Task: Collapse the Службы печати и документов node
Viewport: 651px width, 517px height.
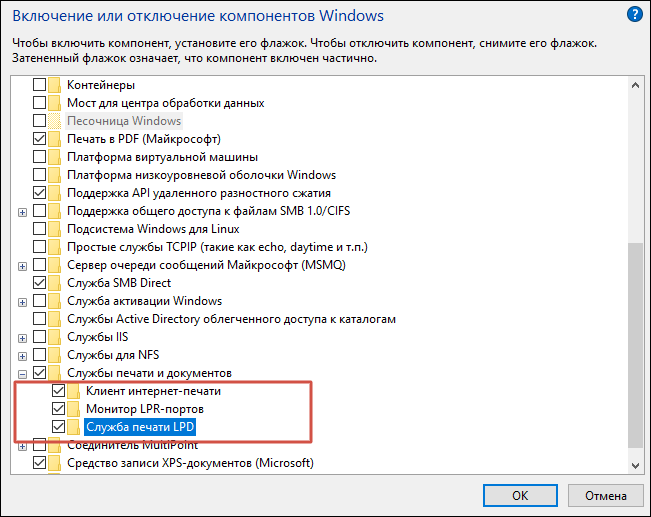Action: point(22,373)
